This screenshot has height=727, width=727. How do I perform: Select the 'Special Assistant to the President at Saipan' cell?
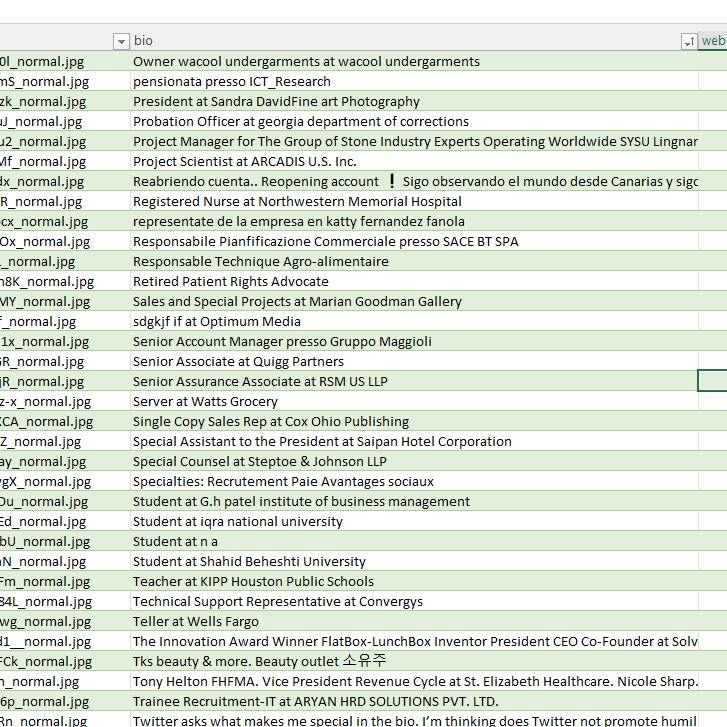coord(414,441)
